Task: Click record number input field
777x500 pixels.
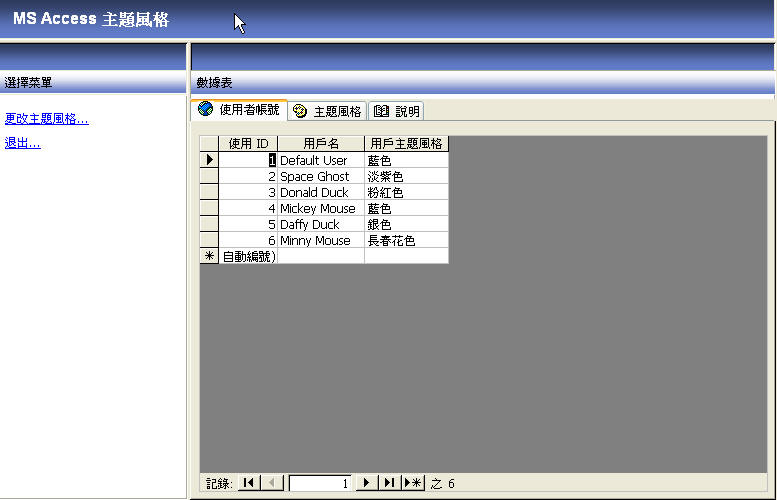Action: tap(321, 483)
